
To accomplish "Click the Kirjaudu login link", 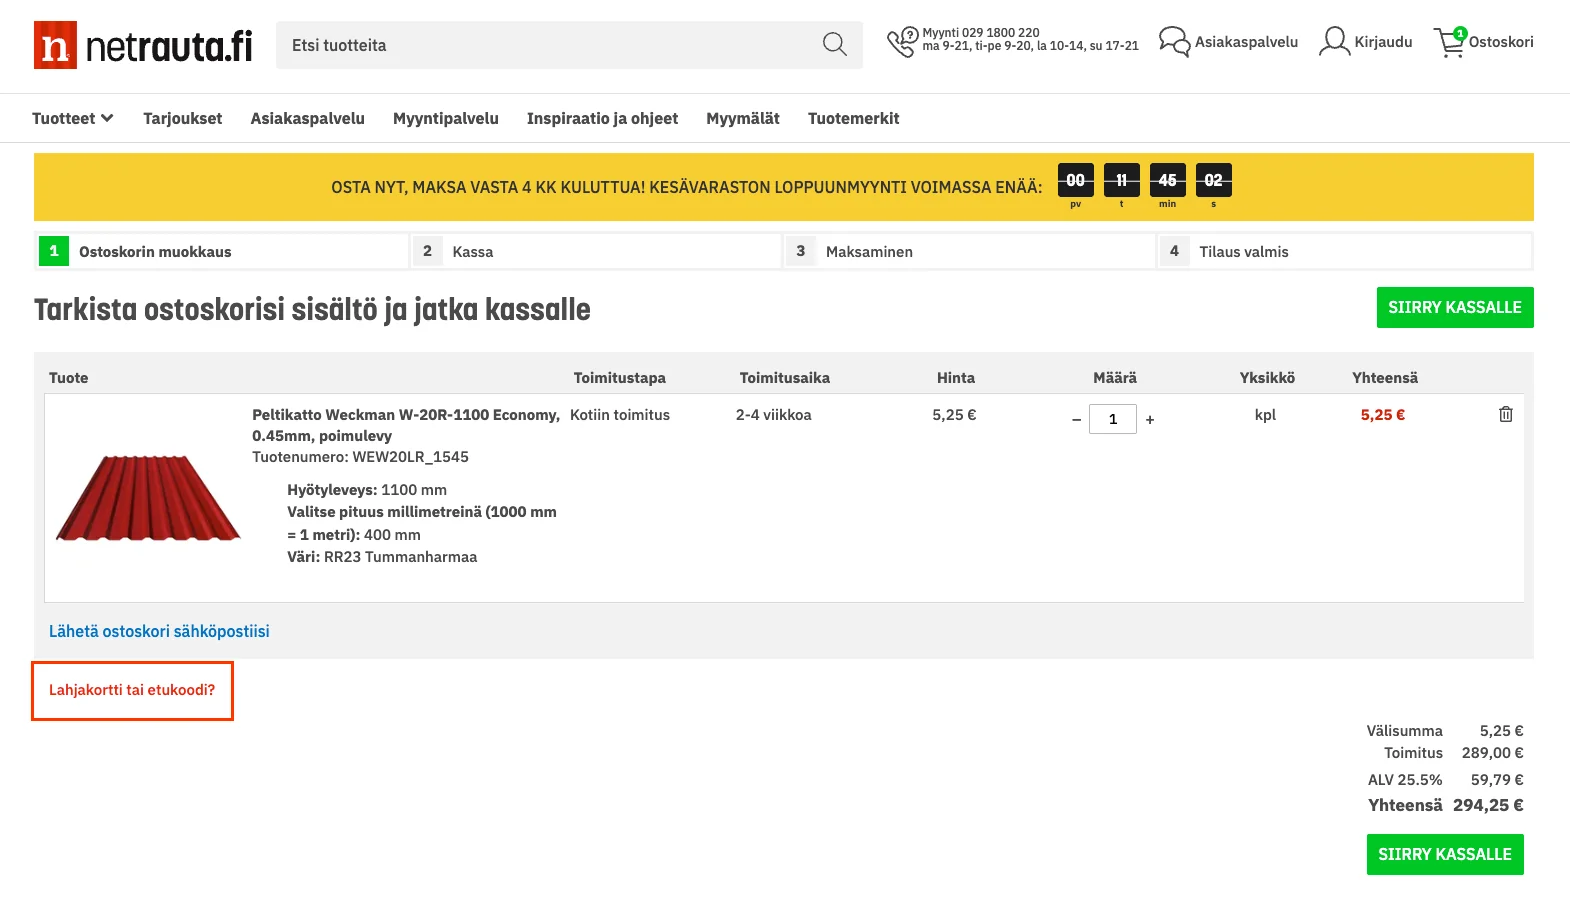I will [1383, 42].
